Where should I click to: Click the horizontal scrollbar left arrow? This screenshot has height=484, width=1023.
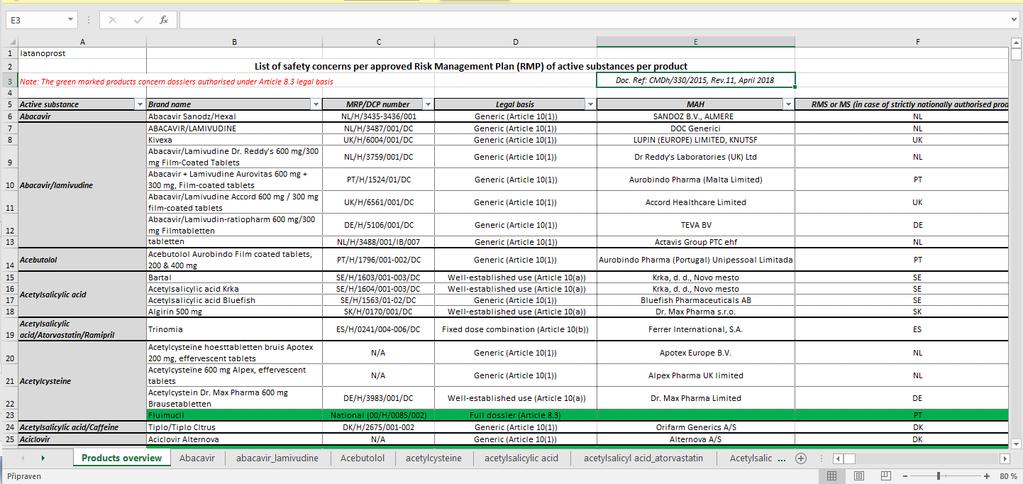click(840, 458)
